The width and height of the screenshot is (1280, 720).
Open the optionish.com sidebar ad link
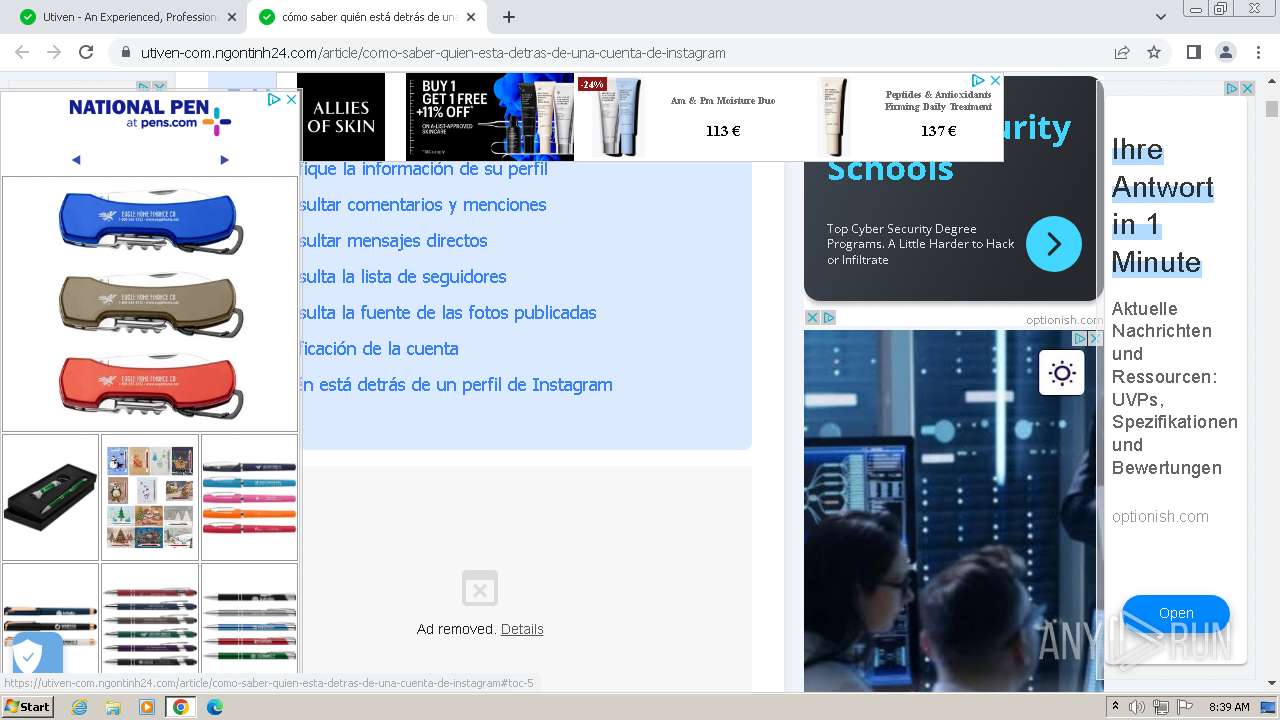pos(1160,517)
